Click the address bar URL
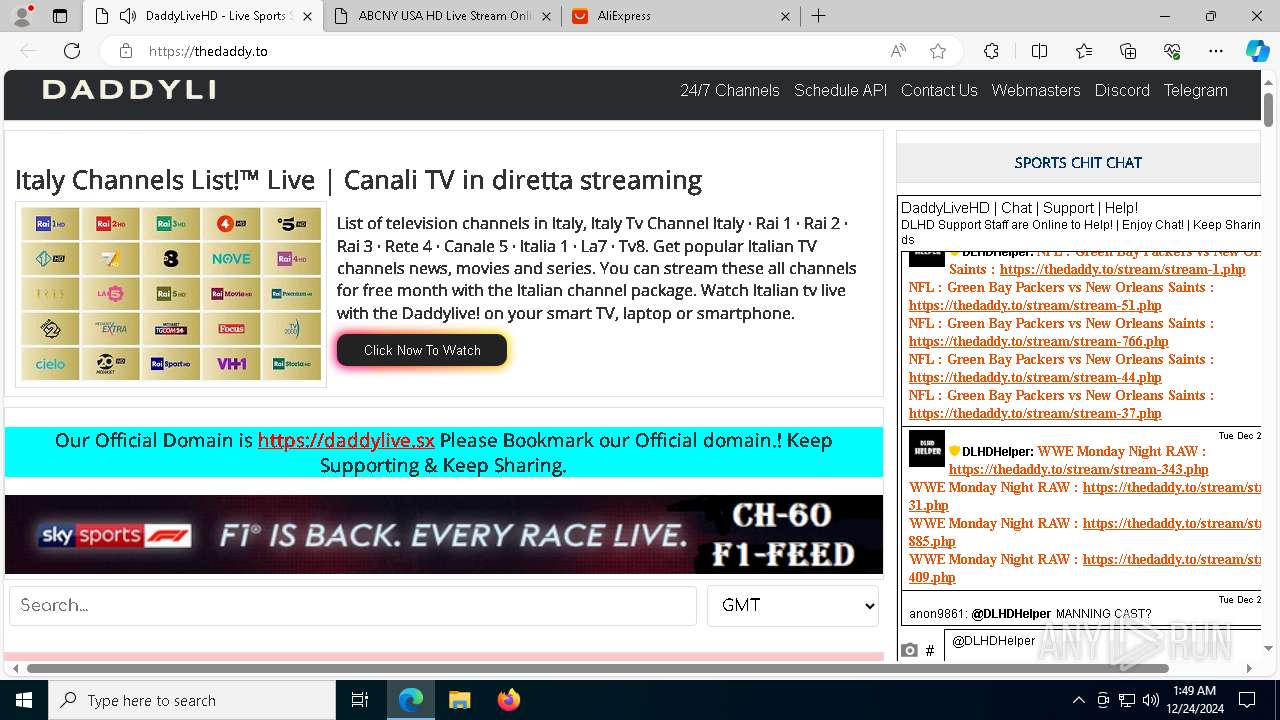This screenshot has width=1280, height=720. click(x=208, y=51)
